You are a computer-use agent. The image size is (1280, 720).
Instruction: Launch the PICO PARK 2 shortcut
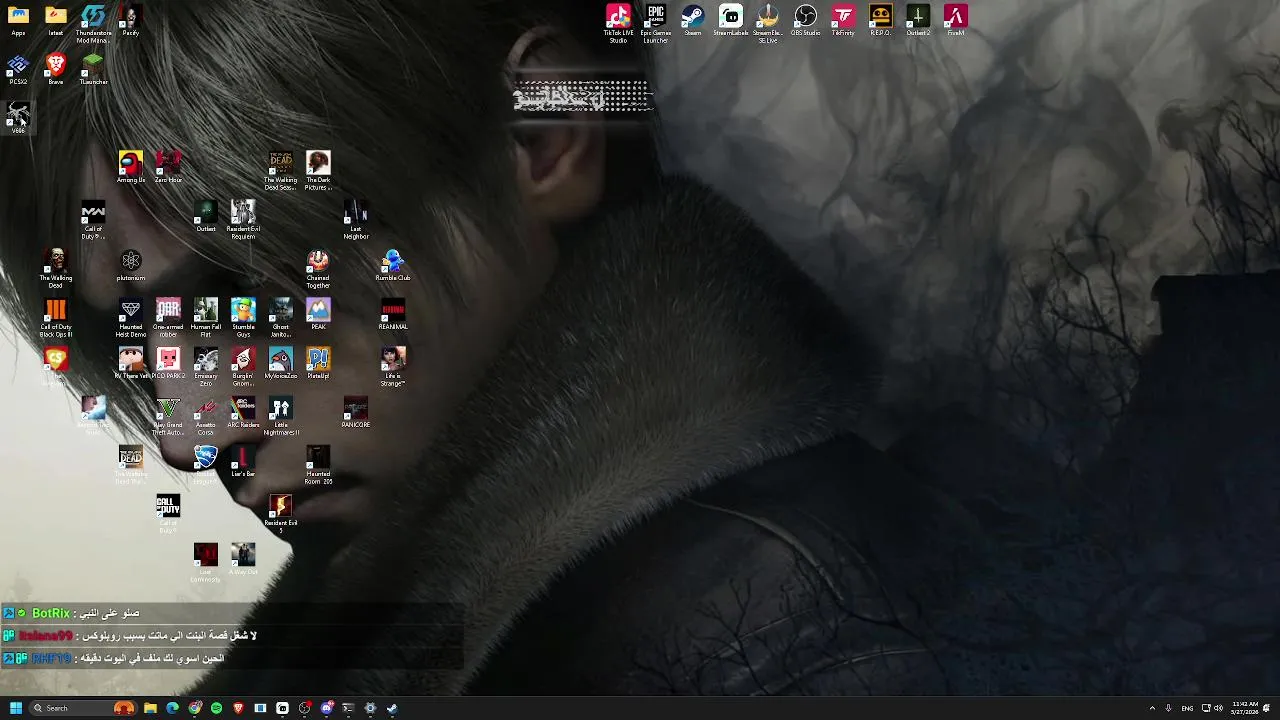pos(168,363)
